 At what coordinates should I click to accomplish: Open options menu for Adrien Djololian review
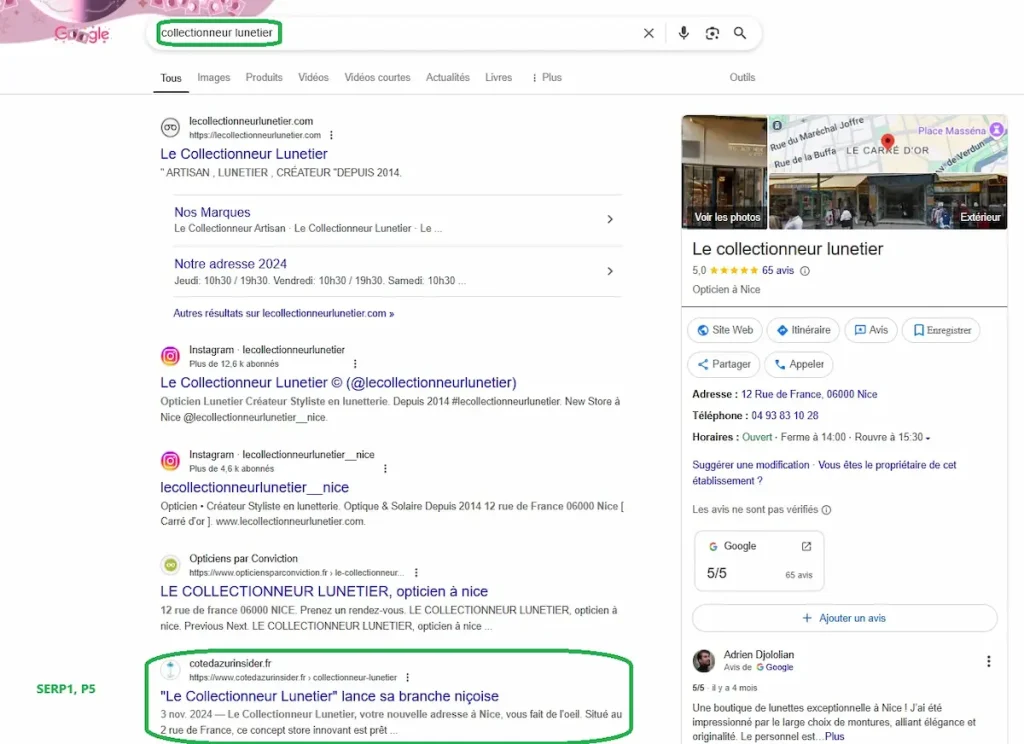[x=988, y=661]
